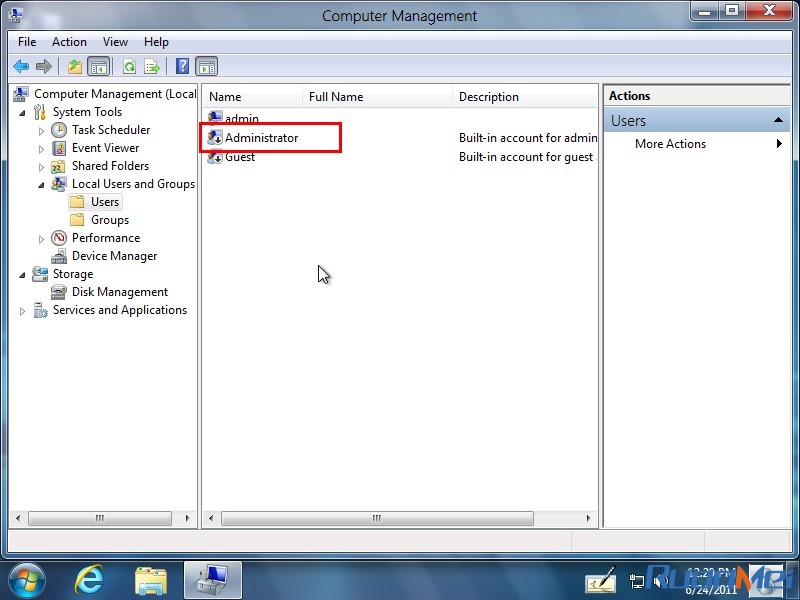This screenshot has width=800, height=600.
Task: Toggle the show/hide console tree icon
Action: point(98,66)
